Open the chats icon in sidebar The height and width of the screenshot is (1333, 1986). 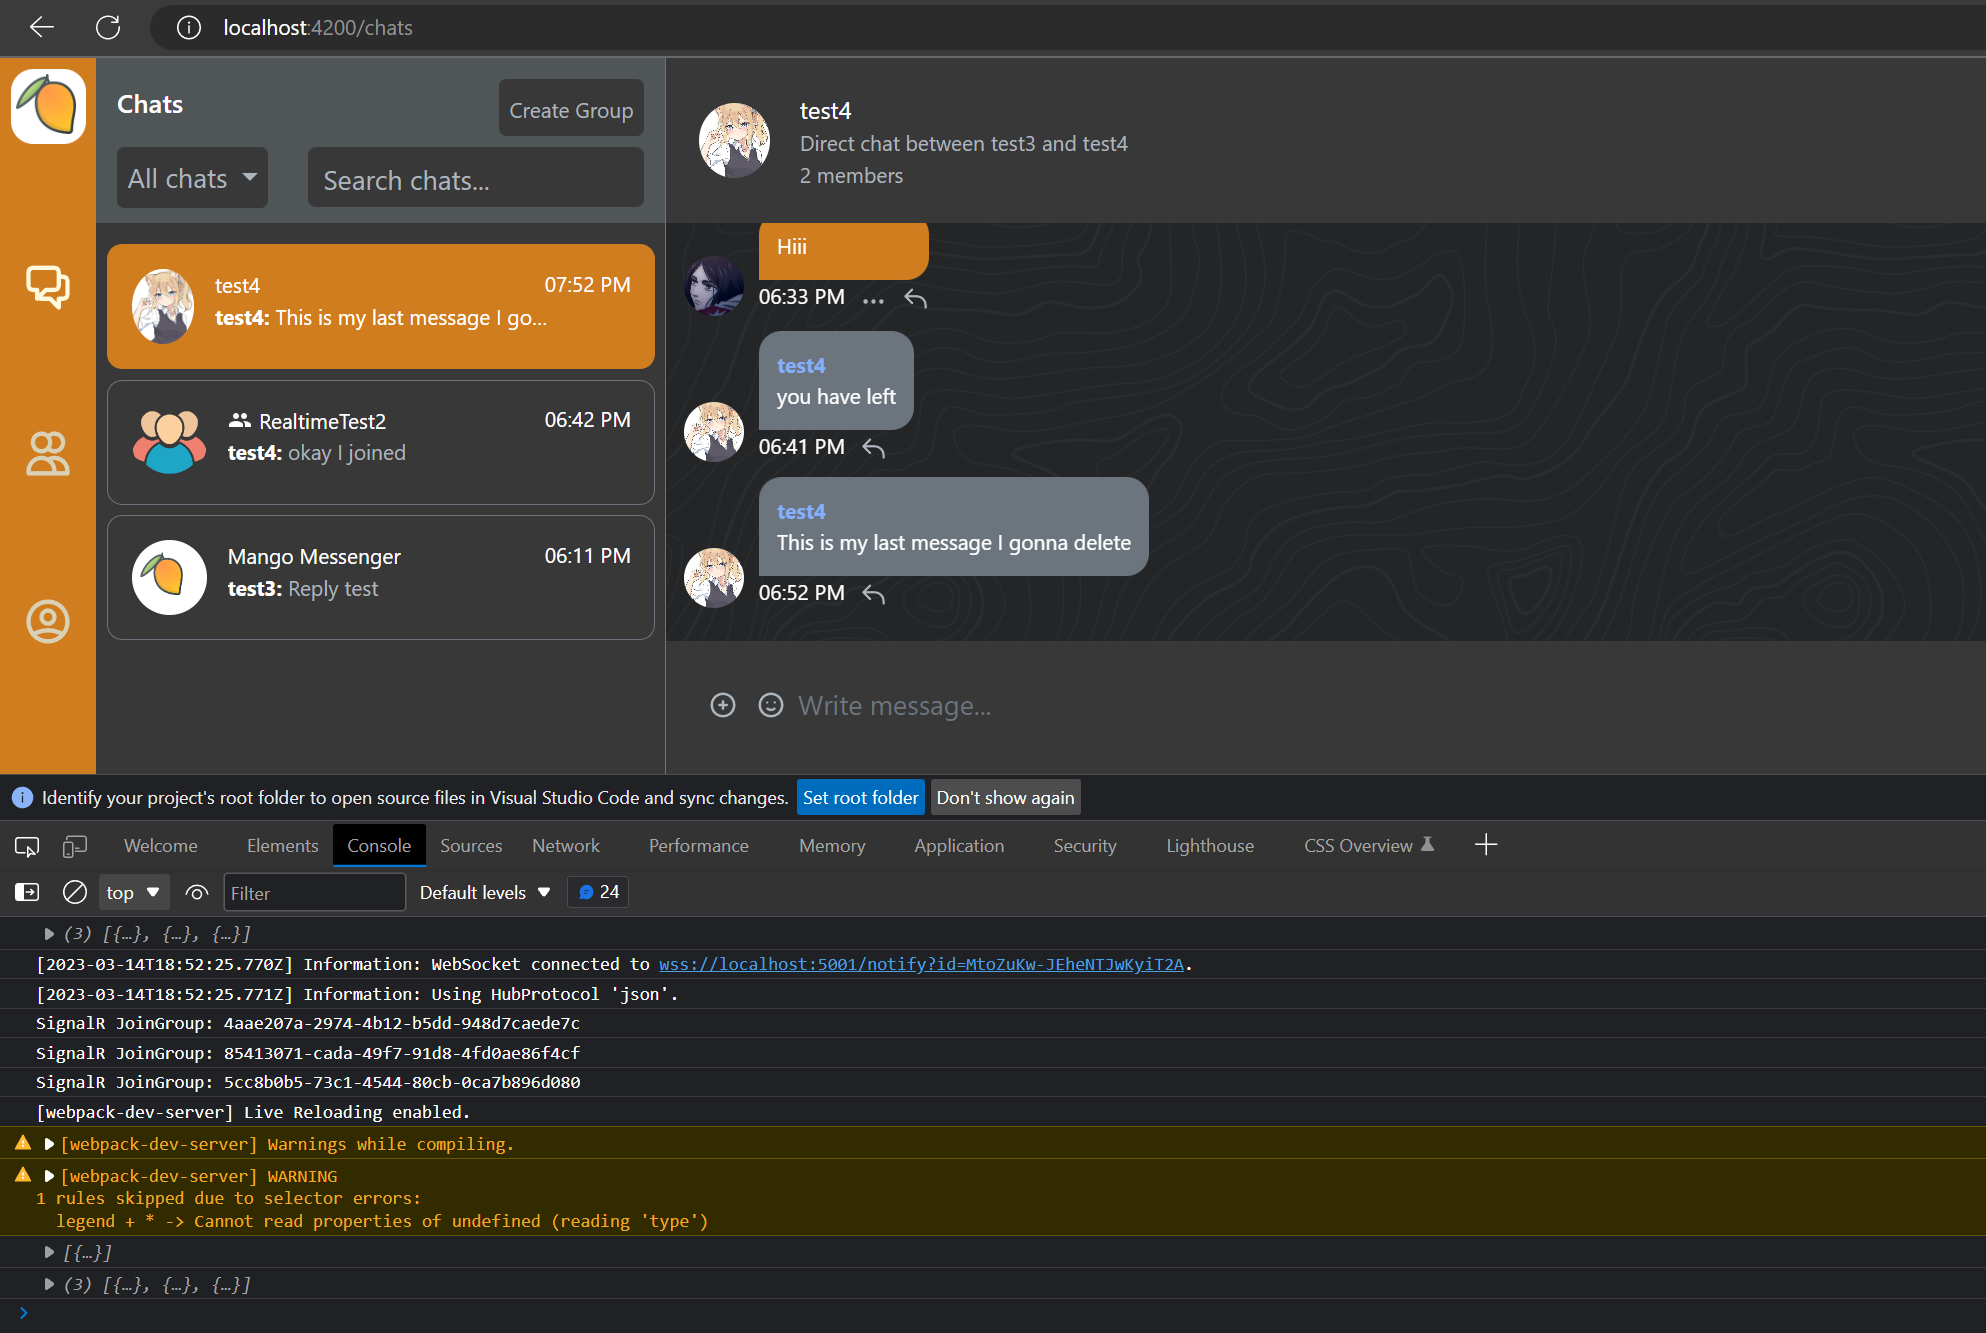pos(47,287)
